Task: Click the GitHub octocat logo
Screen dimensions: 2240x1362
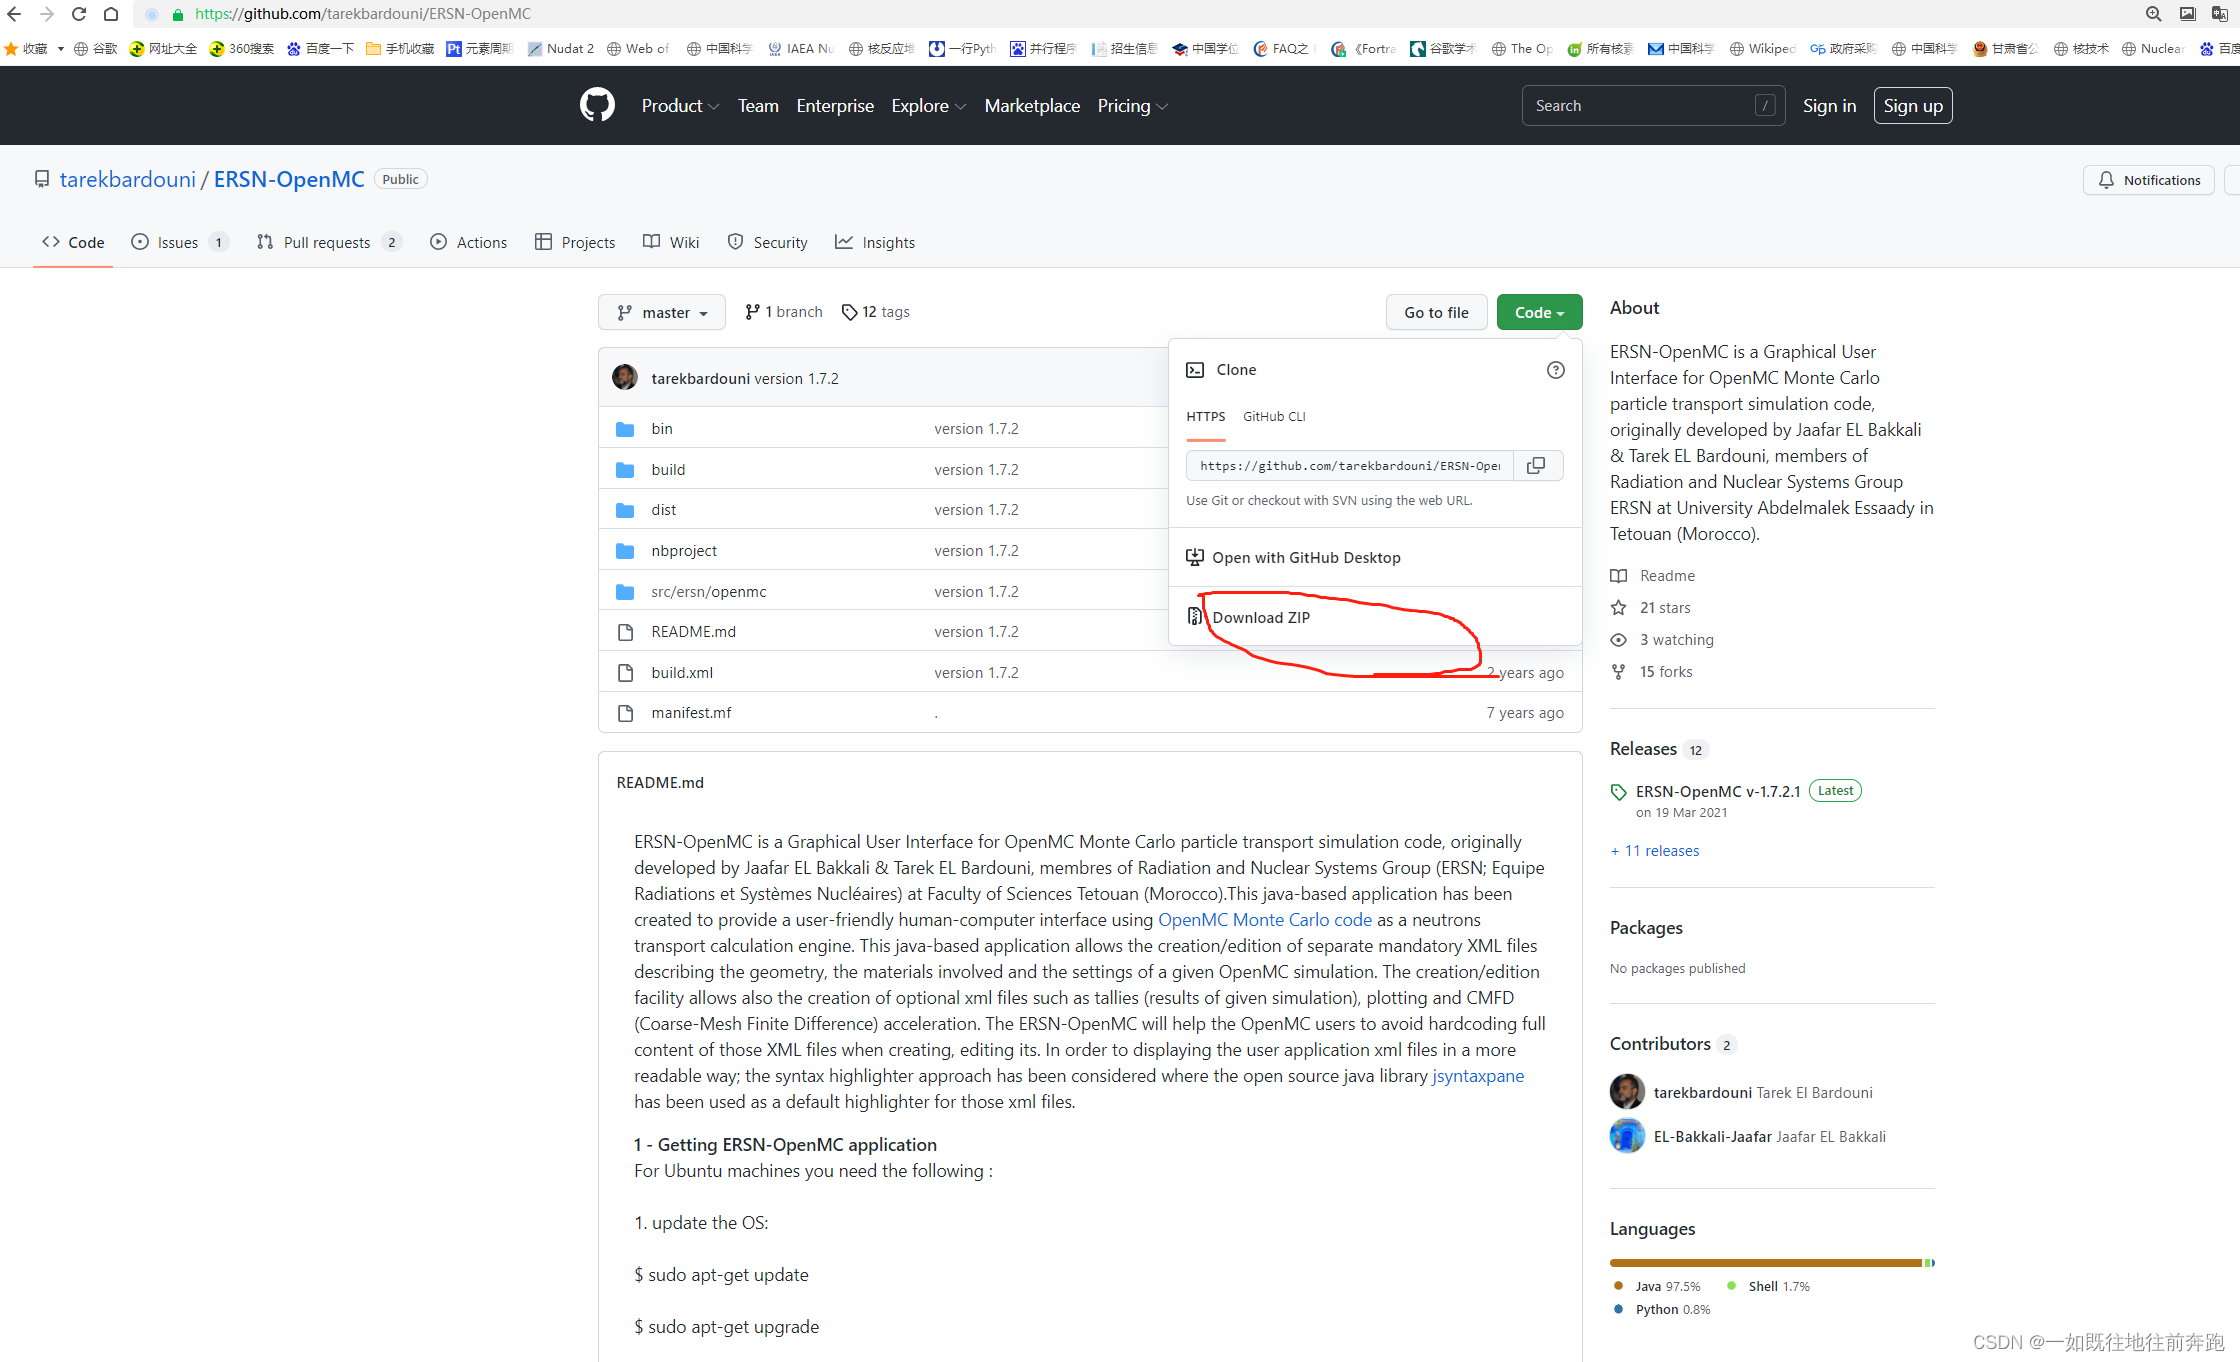Action: click(x=597, y=105)
